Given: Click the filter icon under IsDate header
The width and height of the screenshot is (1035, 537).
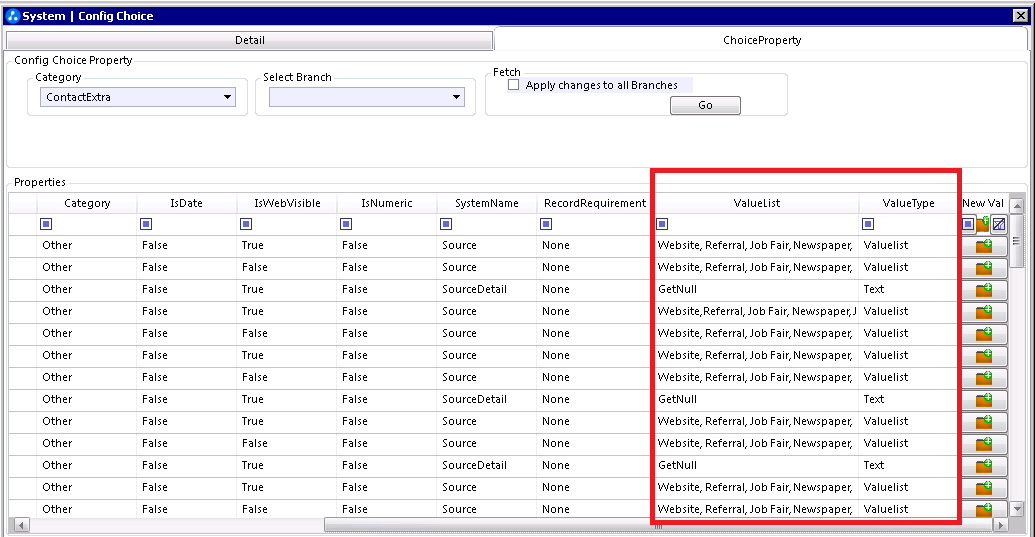Looking at the screenshot, I should tap(146, 224).
